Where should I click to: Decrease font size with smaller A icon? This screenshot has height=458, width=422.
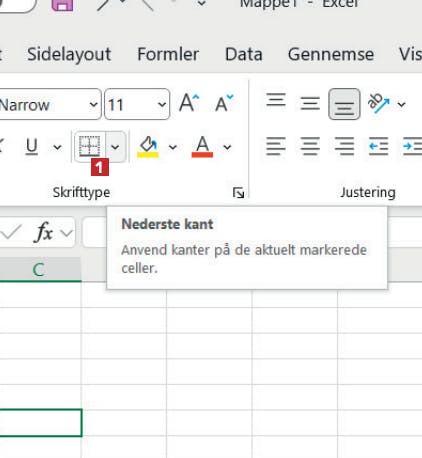224,104
